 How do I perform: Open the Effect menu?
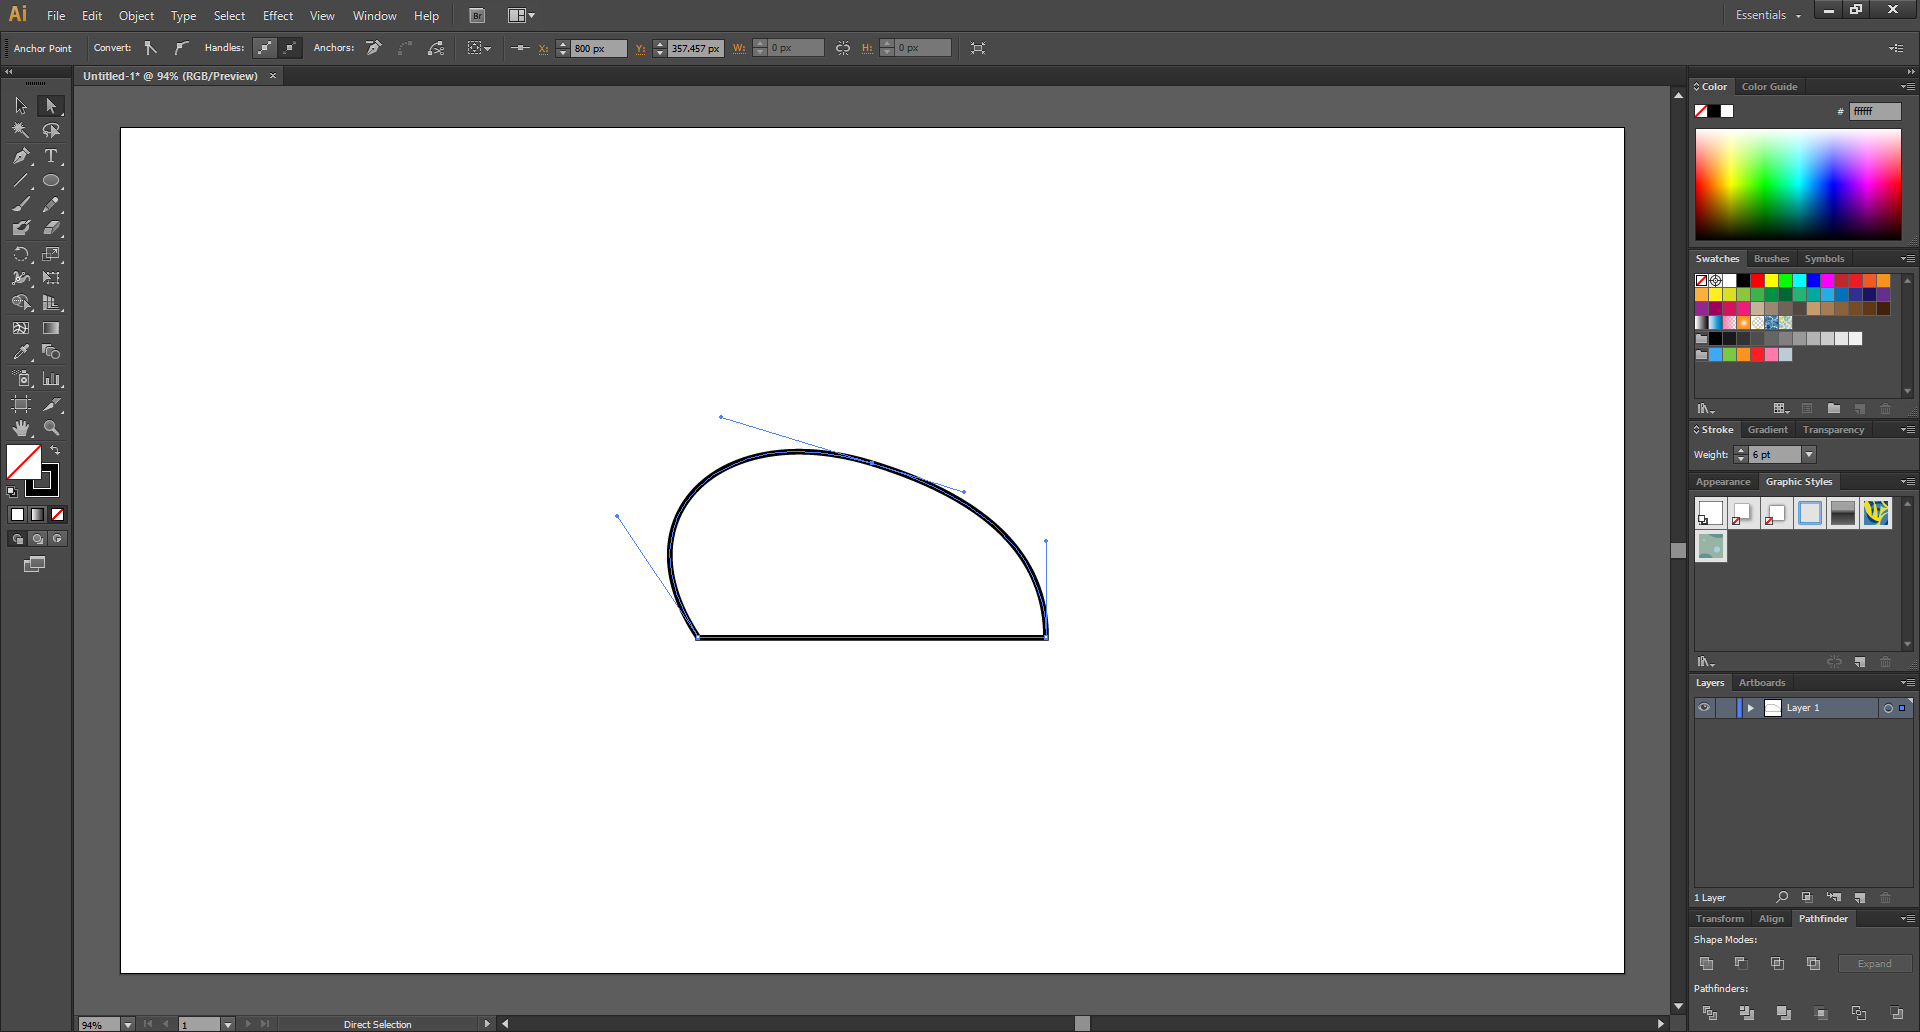[x=278, y=16]
